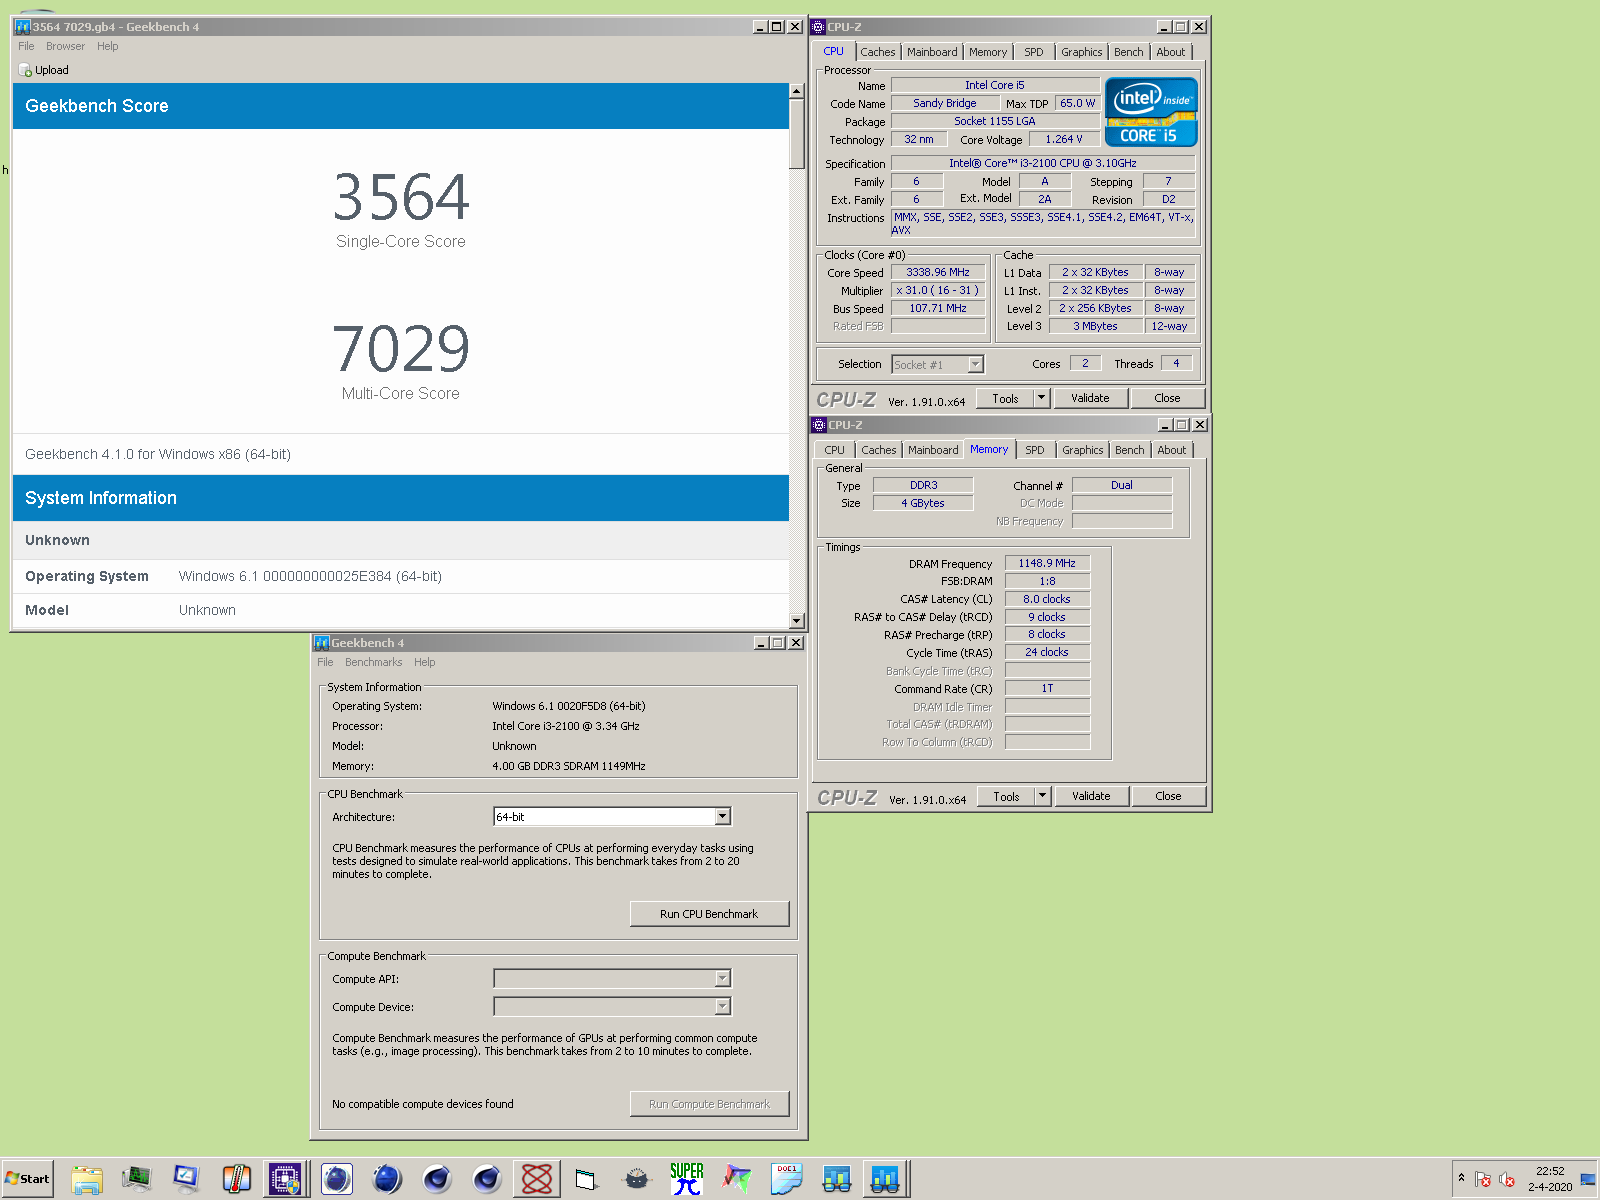The image size is (1600, 1200).
Task: Click the Run Compute Benchmark button
Action: [709, 1104]
